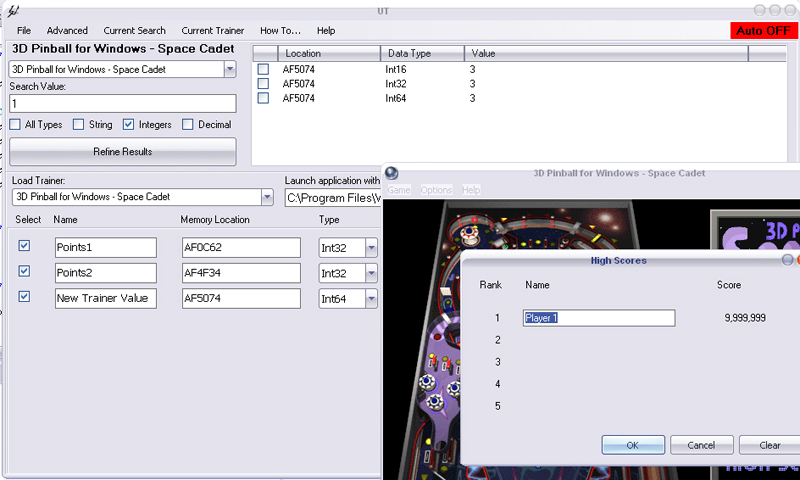This screenshot has height=480, width=800.
Task: Click the Search Value input field
Action: (122, 104)
